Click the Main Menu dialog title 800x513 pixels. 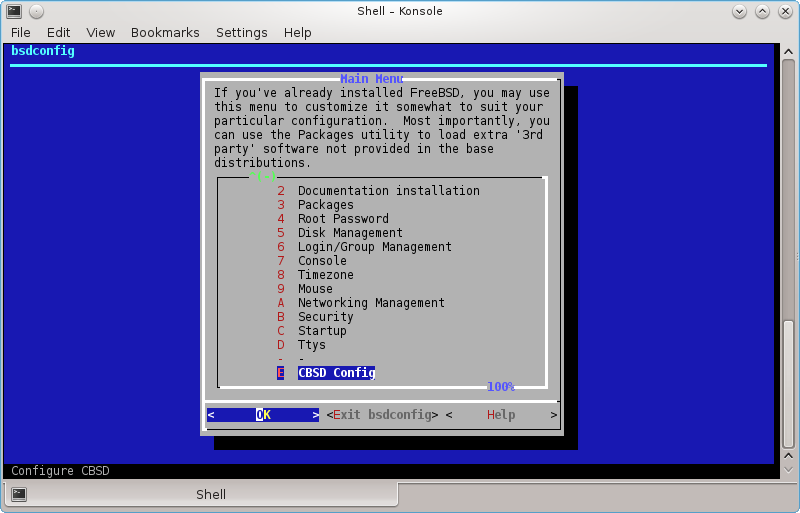click(371, 79)
